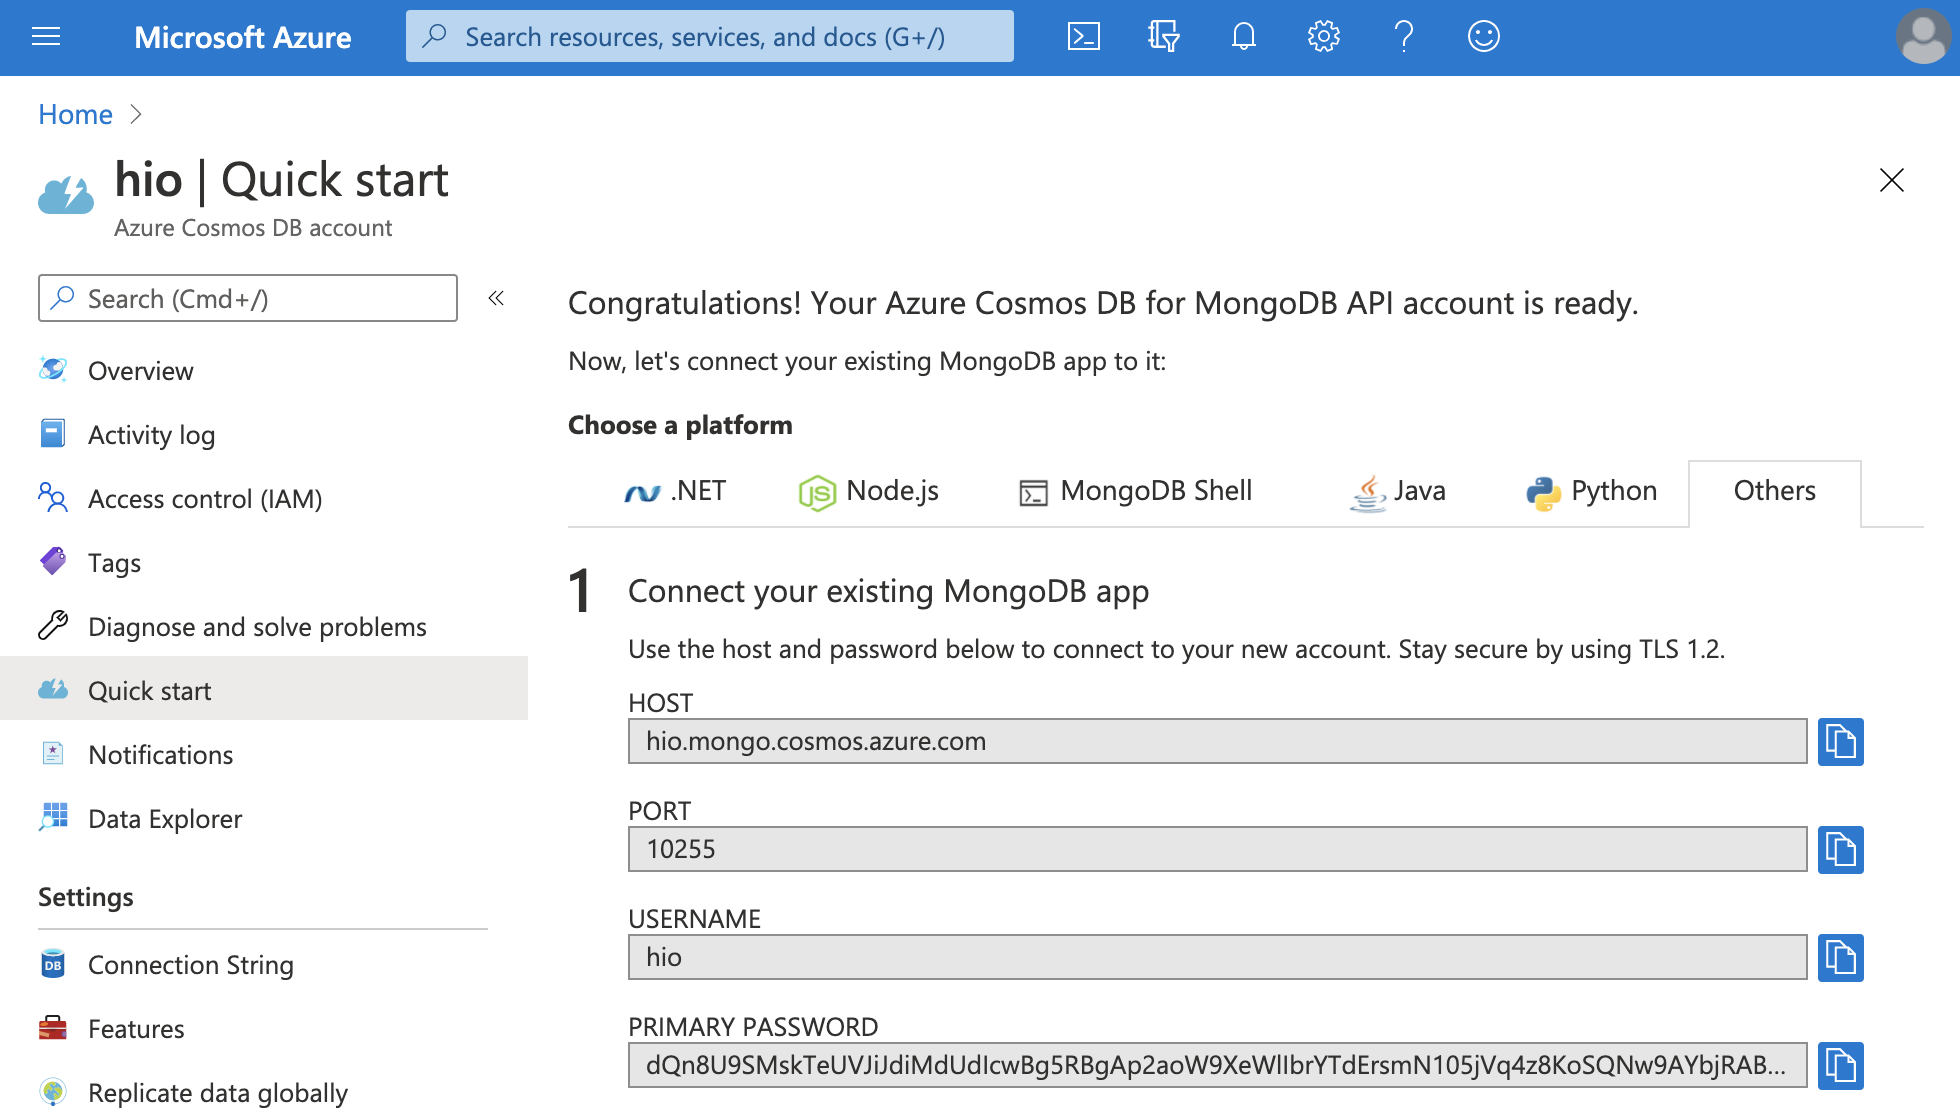
Task: Close the Quick start blade
Action: pyautogui.click(x=1892, y=180)
